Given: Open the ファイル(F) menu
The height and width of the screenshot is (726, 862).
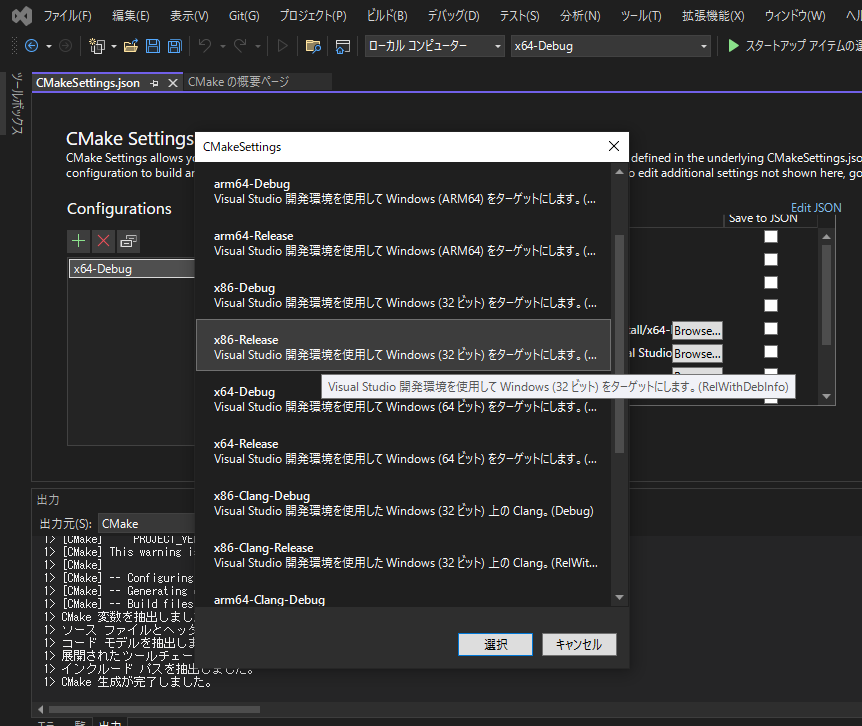Looking at the screenshot, I should click(68, 16).
